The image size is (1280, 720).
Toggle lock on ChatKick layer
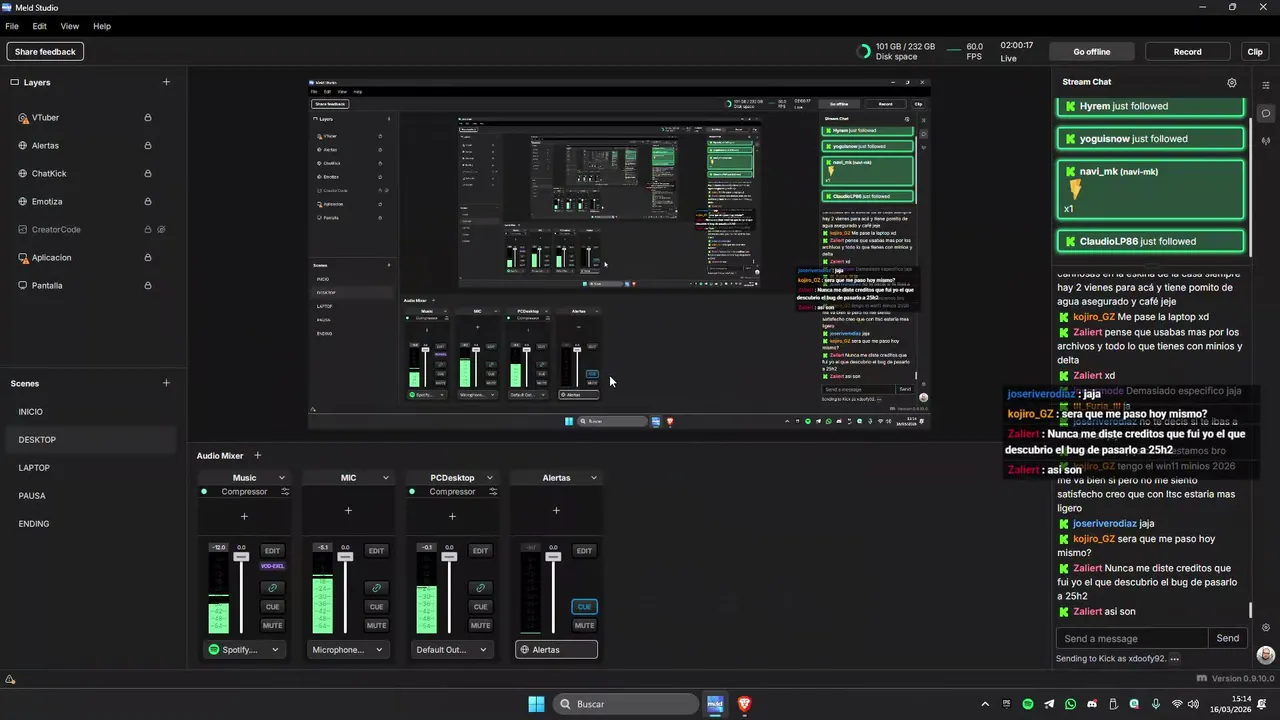(x=148, y=173)
